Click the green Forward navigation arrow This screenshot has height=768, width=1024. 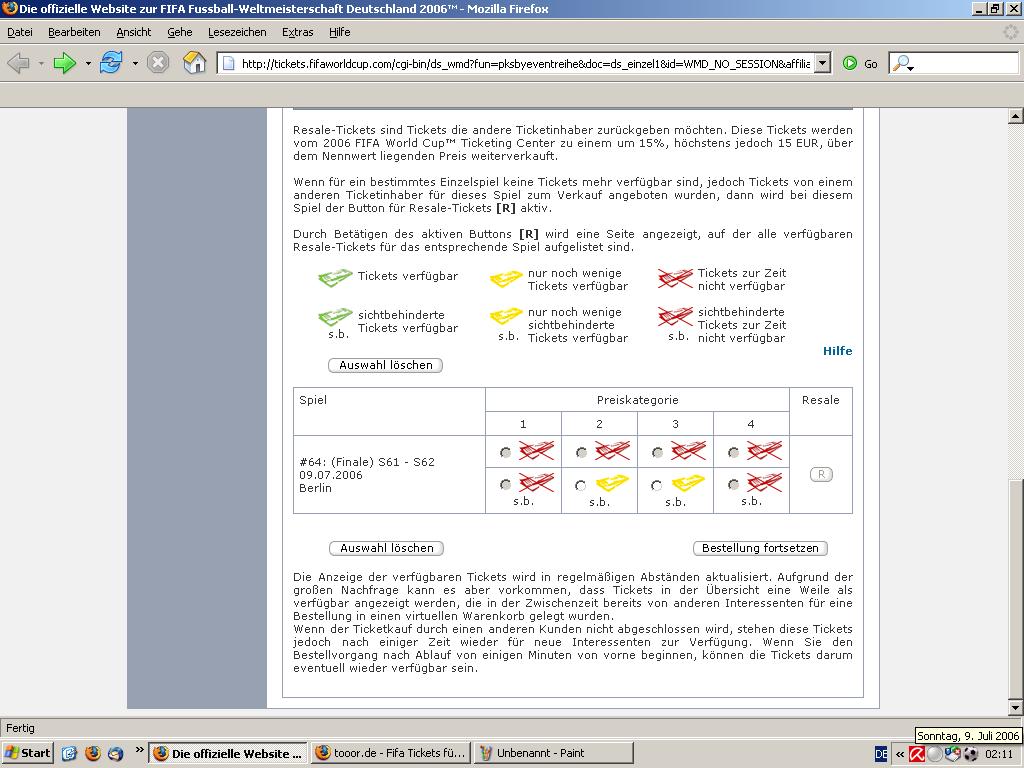[64, 63]
